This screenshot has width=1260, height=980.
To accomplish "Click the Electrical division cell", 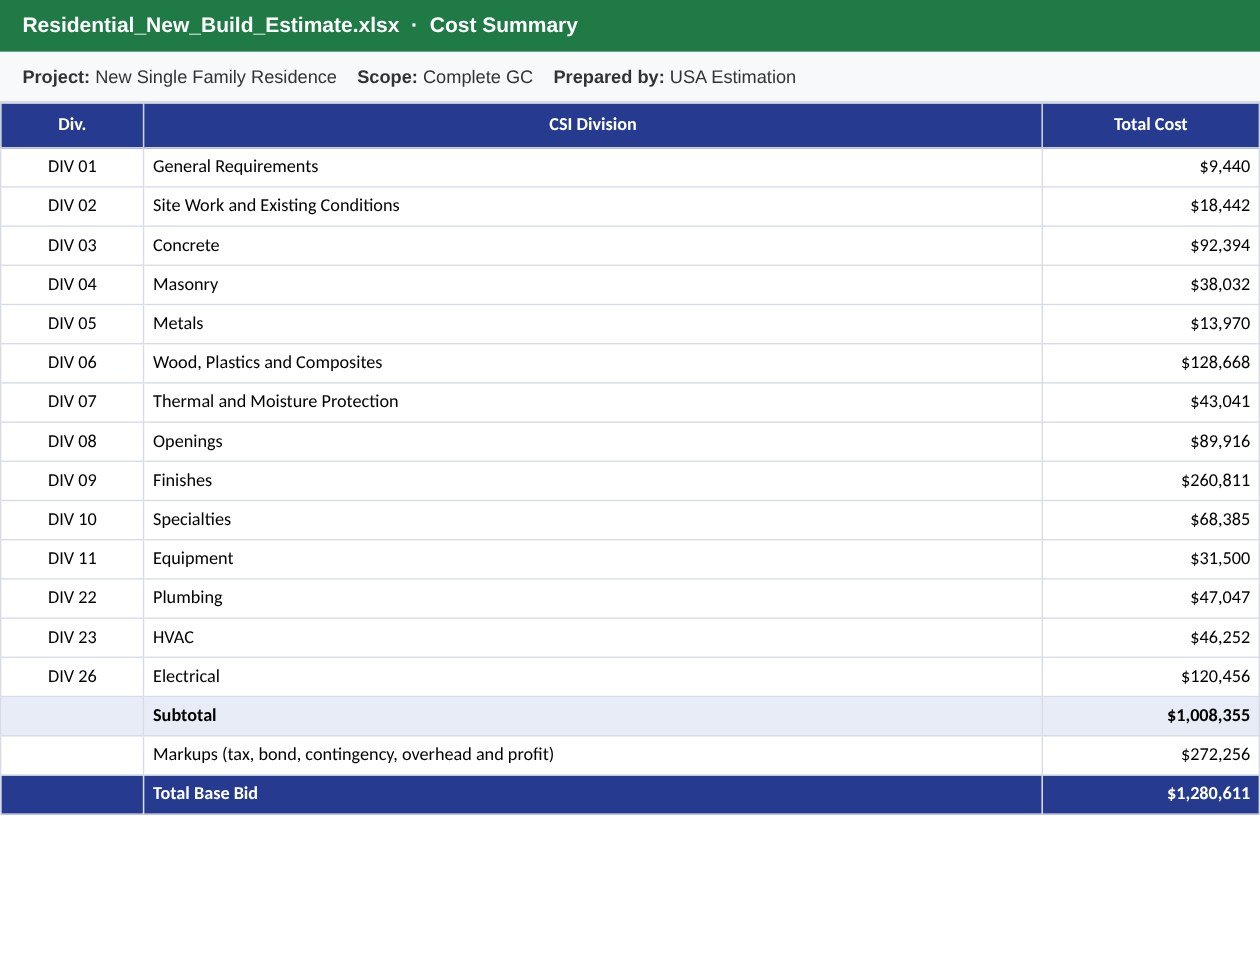I will (592, 677).
